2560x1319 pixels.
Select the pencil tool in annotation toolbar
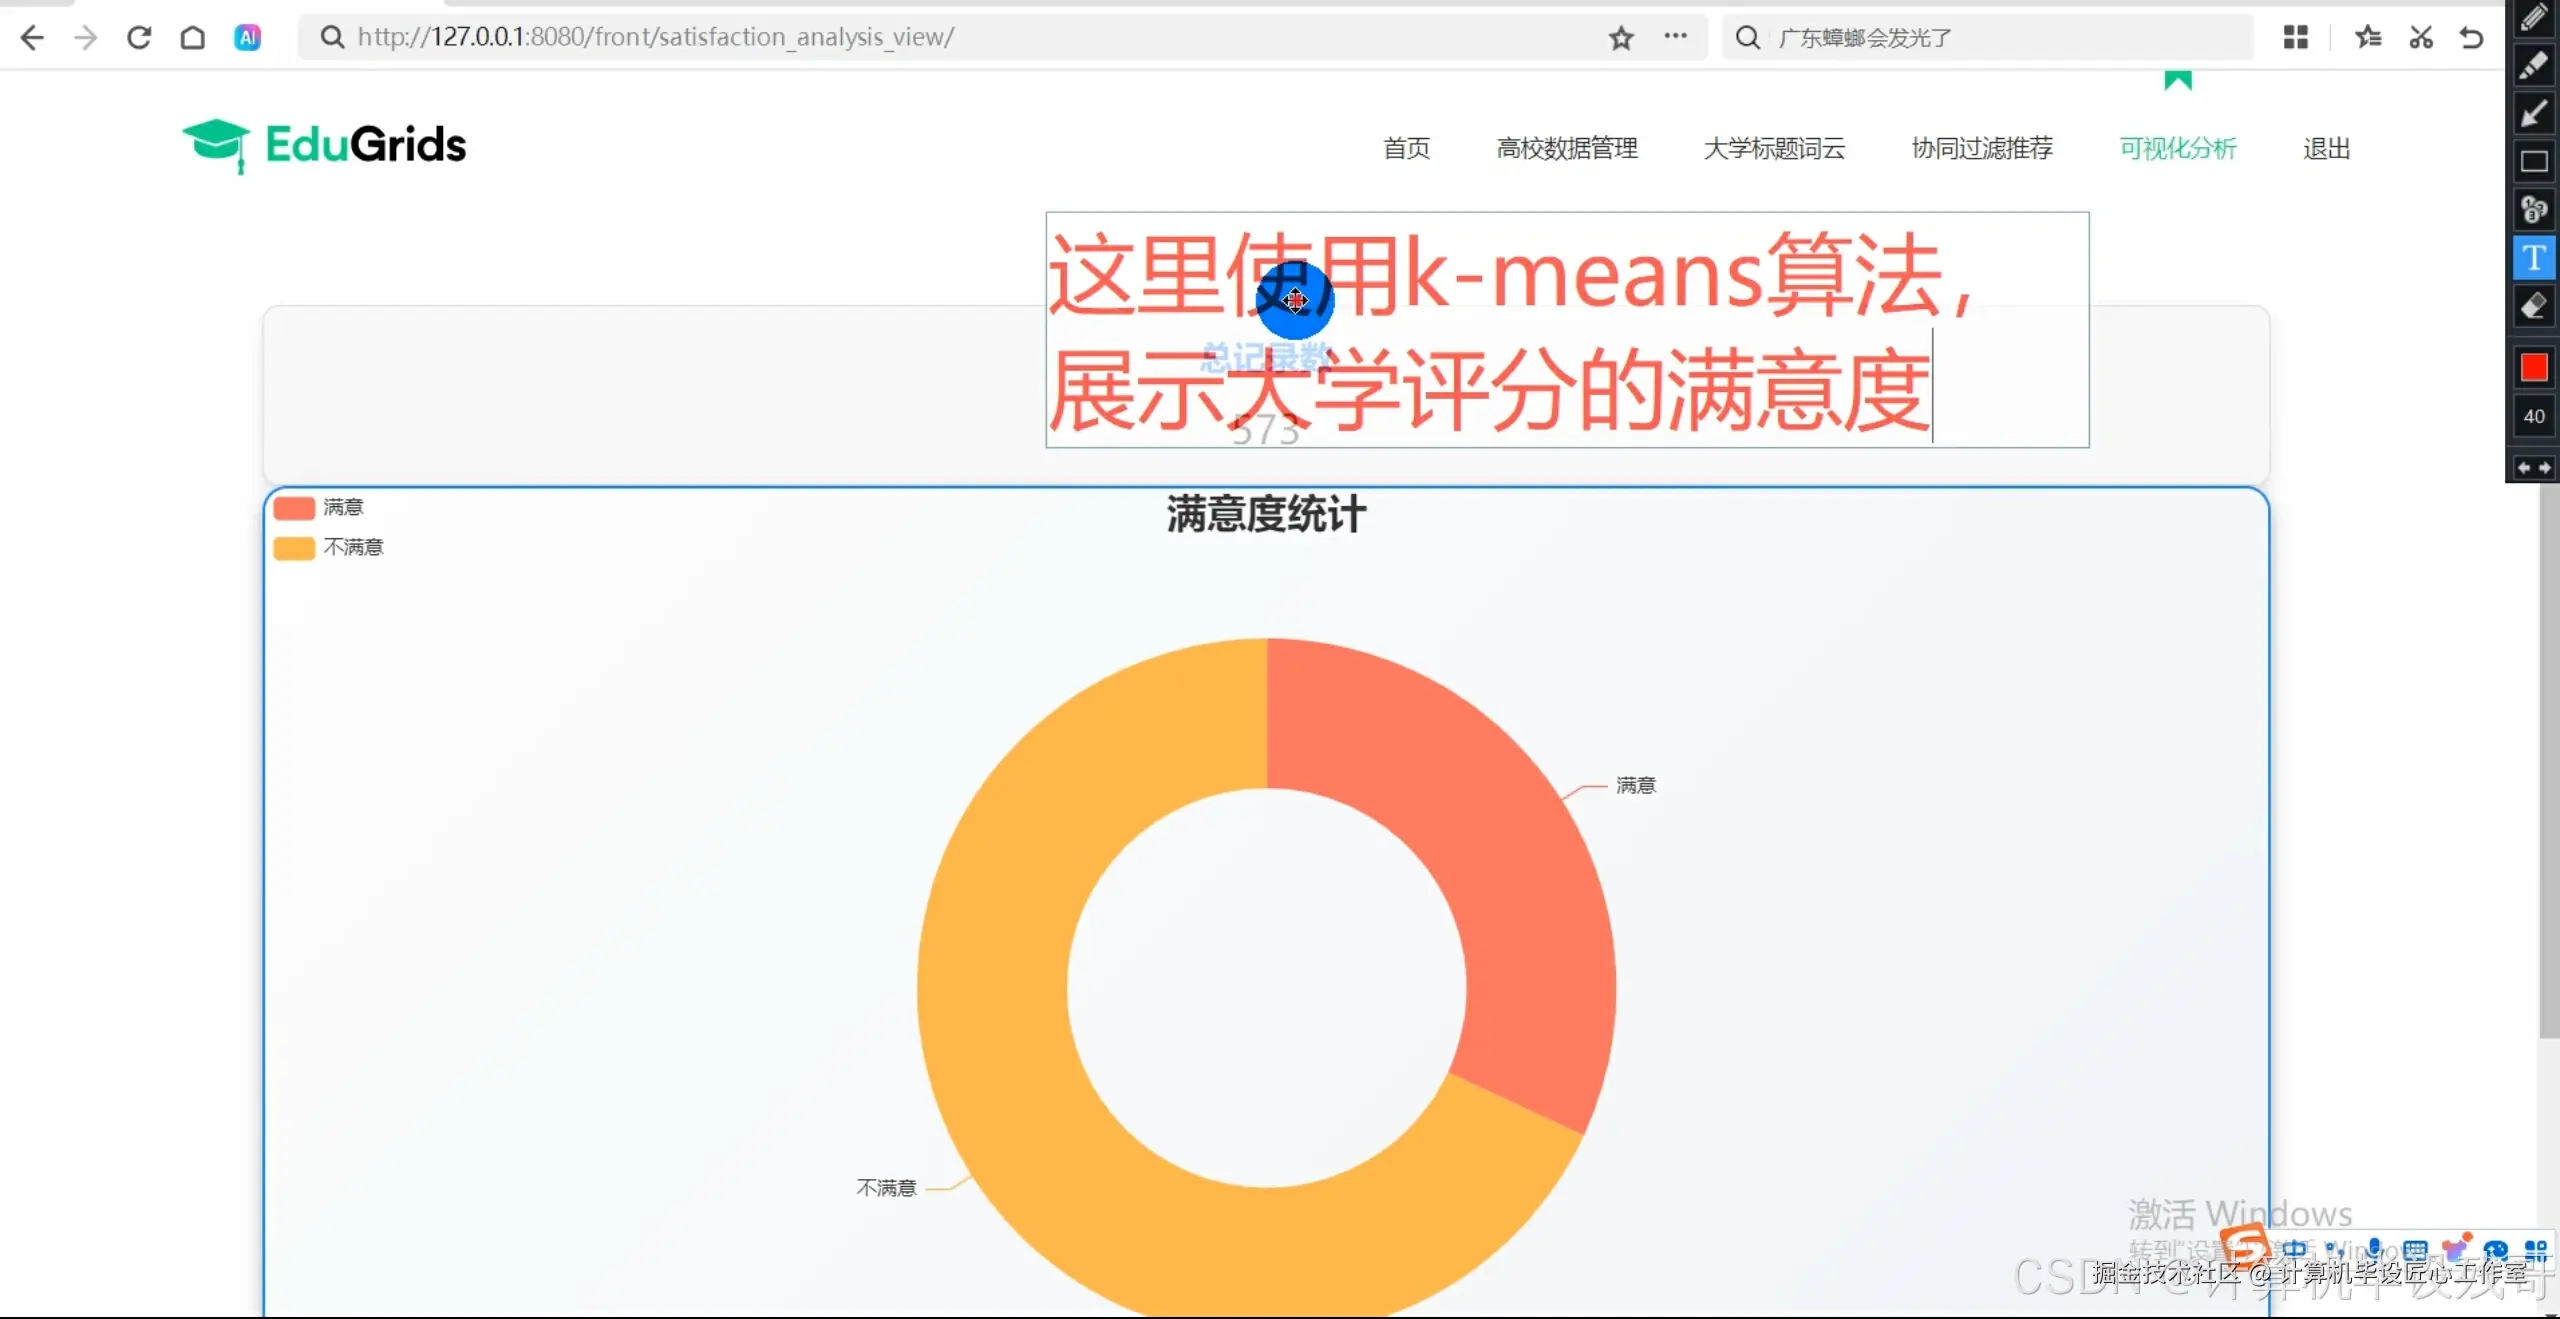click(x=2534, y=18)
